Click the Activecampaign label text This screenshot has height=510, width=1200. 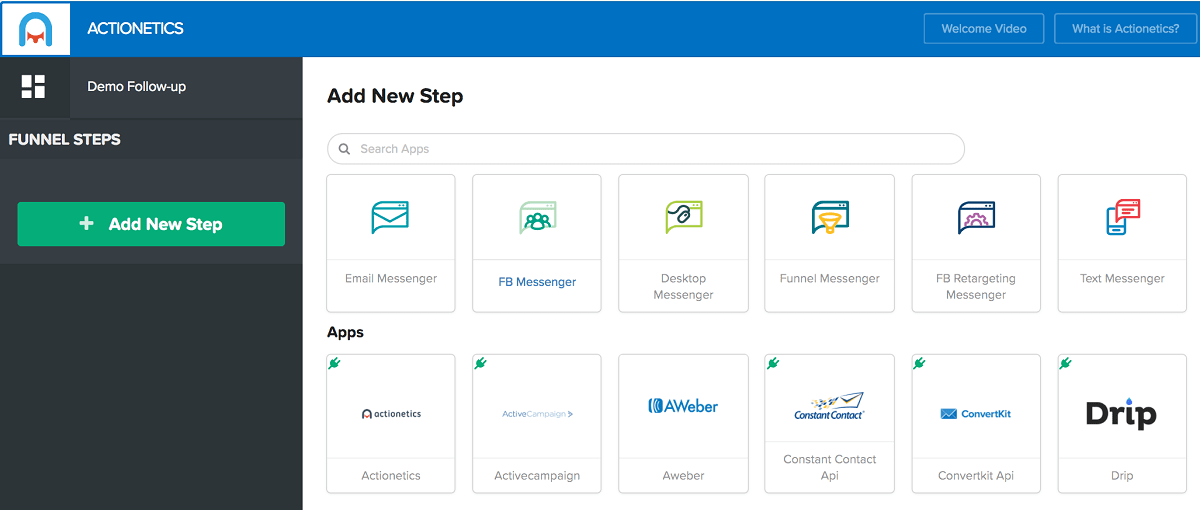tap(537, 476)
